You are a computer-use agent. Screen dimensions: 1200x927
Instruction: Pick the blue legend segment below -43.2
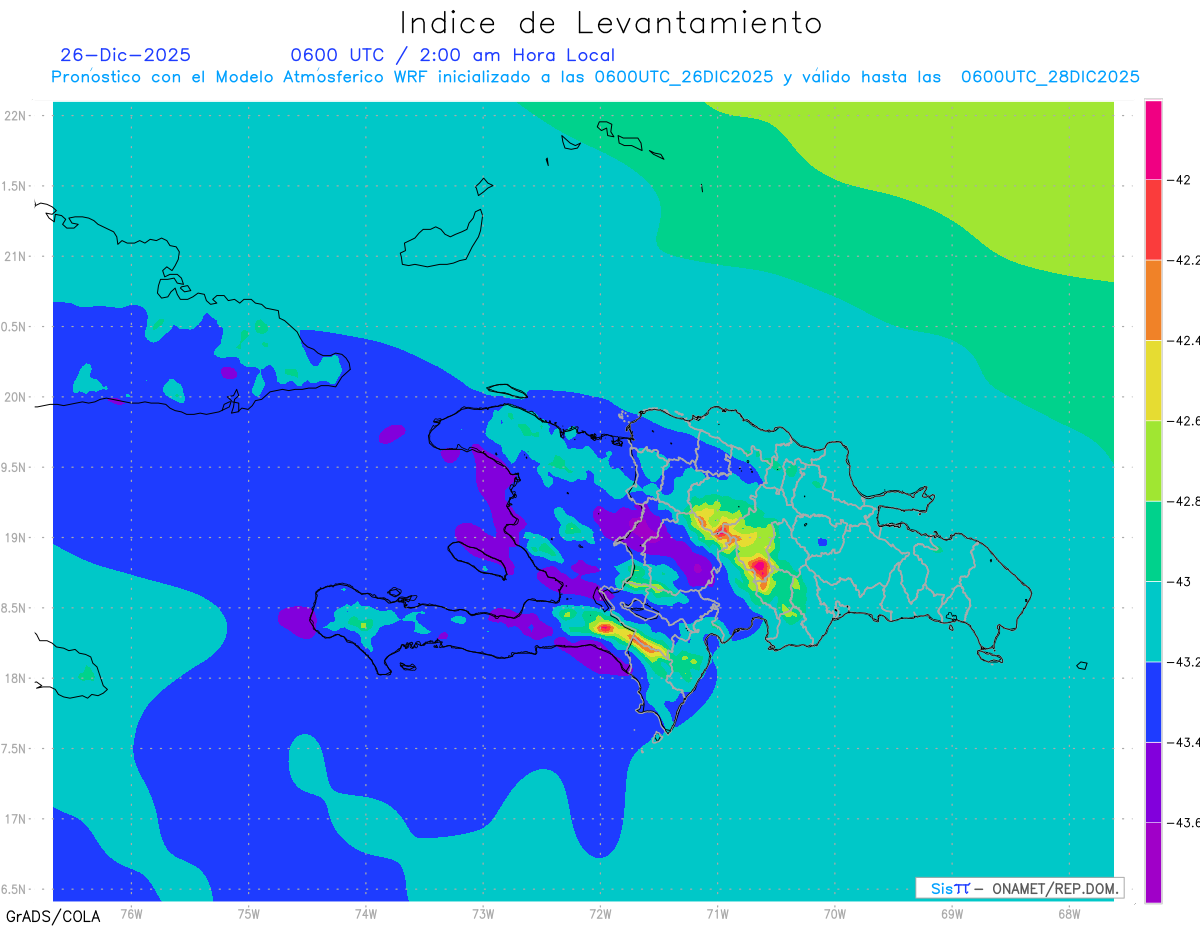[1153, 701]
